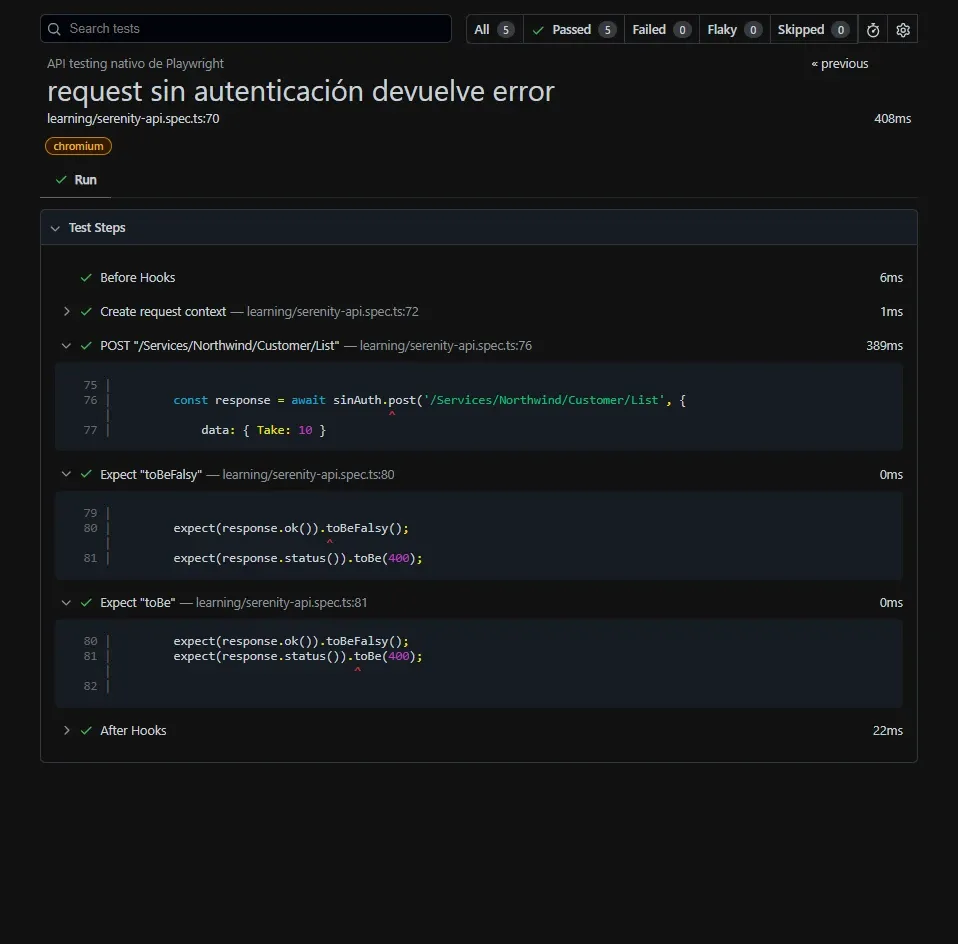Click green checkmark beside Before Hooks
This screenshot has width=958, height=944.
[x=86, y=277]
